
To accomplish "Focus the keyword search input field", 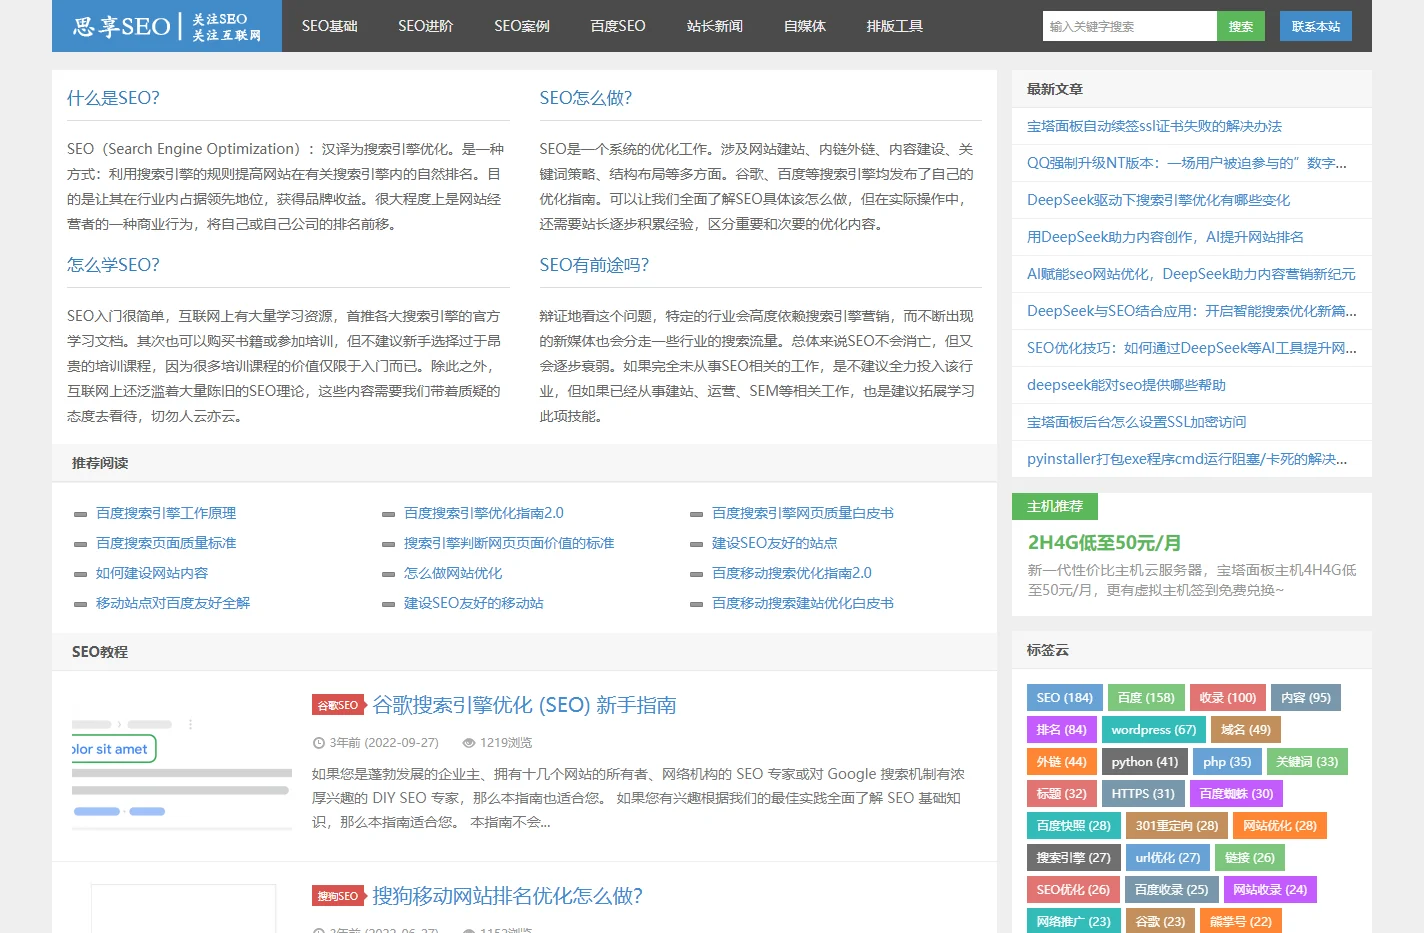I will [x=1129, y=26].
